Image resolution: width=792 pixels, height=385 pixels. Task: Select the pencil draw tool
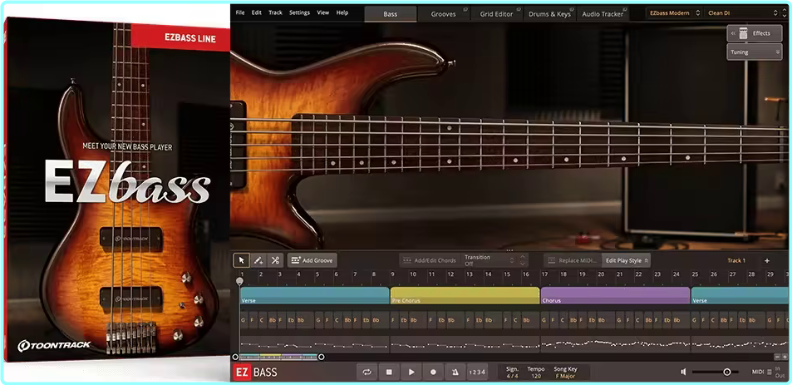coord(258,260)
